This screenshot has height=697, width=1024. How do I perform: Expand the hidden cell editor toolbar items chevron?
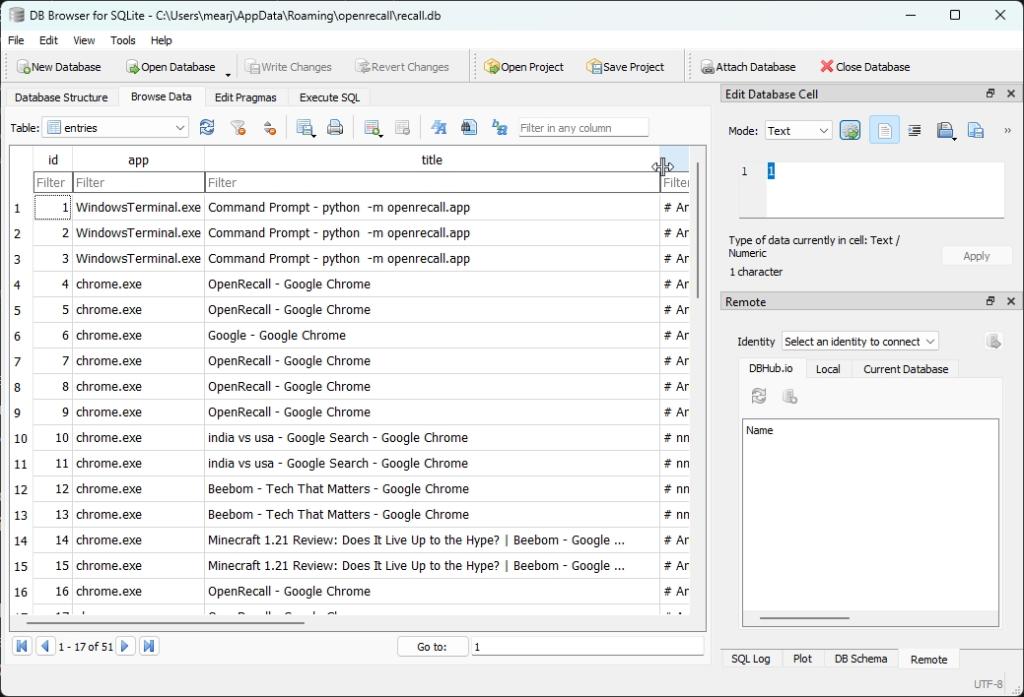(1007, 131)
